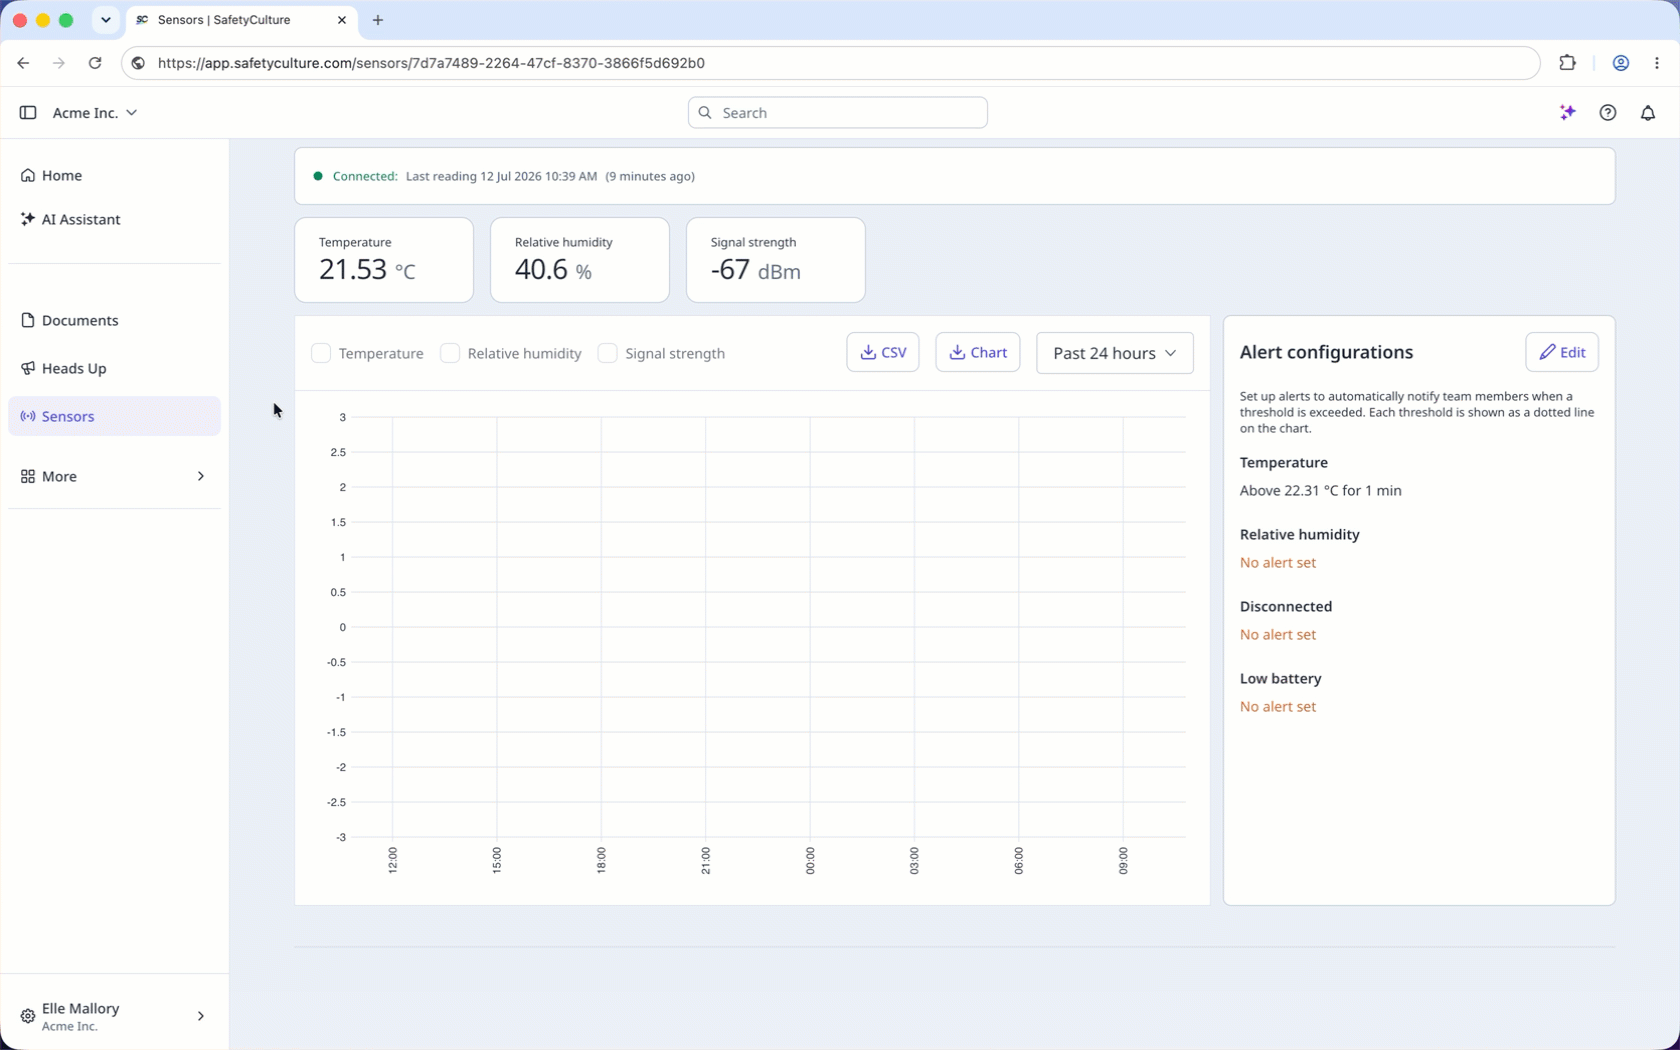Click the Sensors broadcast icon in sidebar
The height and width of the screenshot is (1050, 1680).
[x=28, y=416]
